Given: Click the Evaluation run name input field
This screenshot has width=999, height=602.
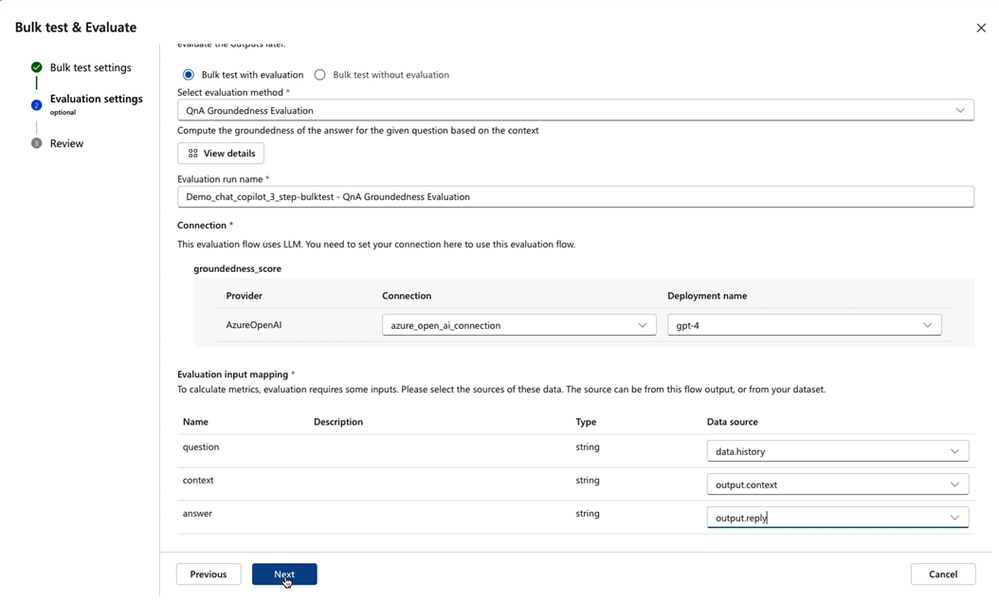Looking at the screenshot, I should click(x=575, y=197).
